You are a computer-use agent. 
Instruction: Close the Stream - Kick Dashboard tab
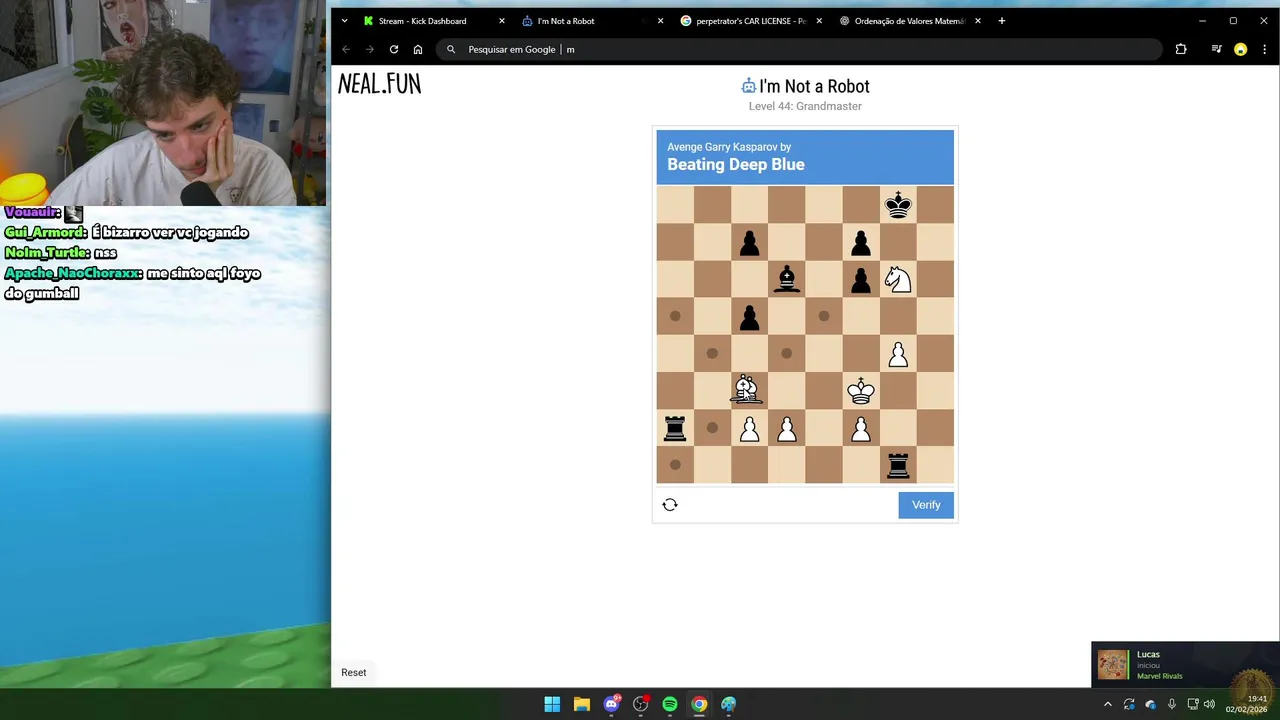click(x=502, y=21)
